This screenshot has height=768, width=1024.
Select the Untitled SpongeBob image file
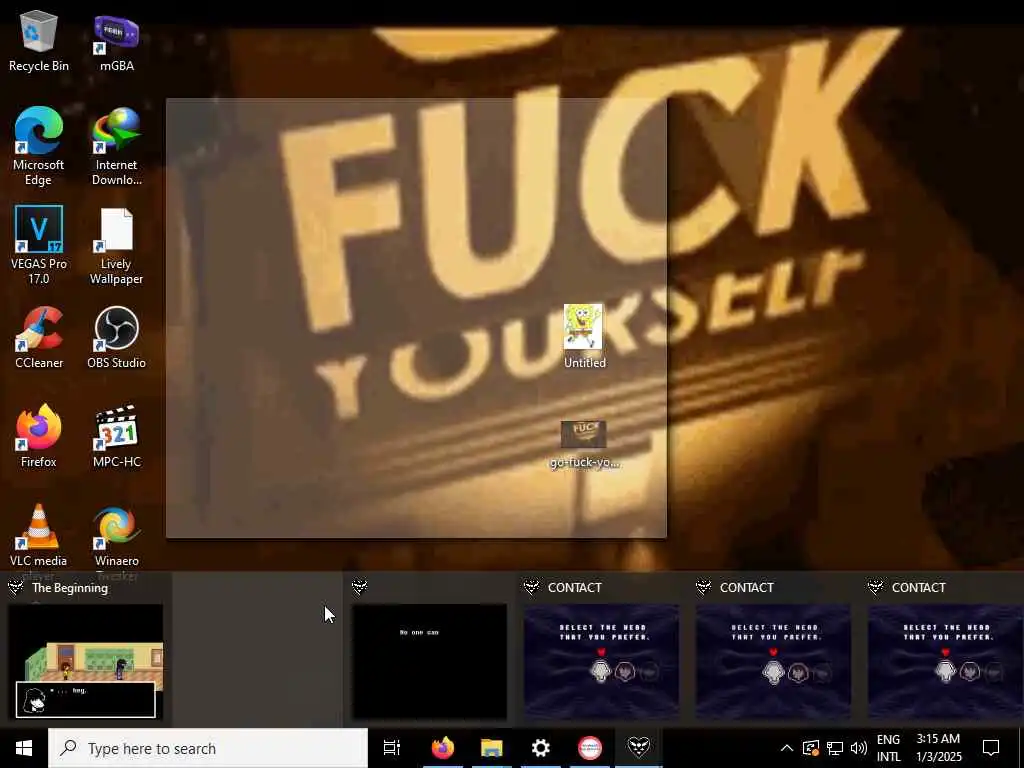pos(584,337)
